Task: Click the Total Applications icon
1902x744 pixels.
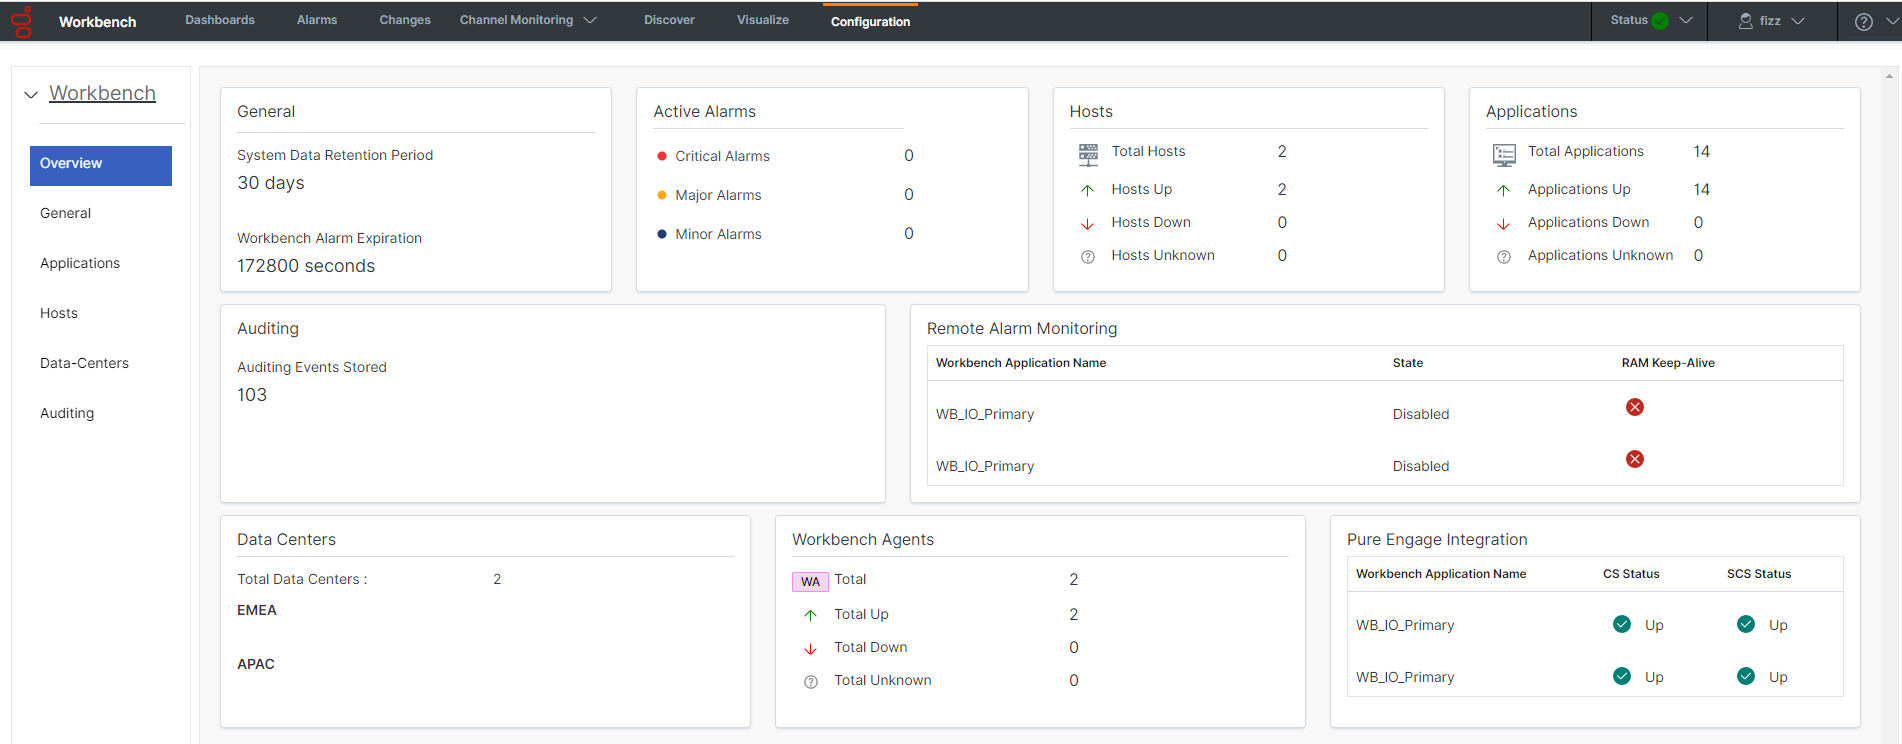Action: coord(1504,154)
